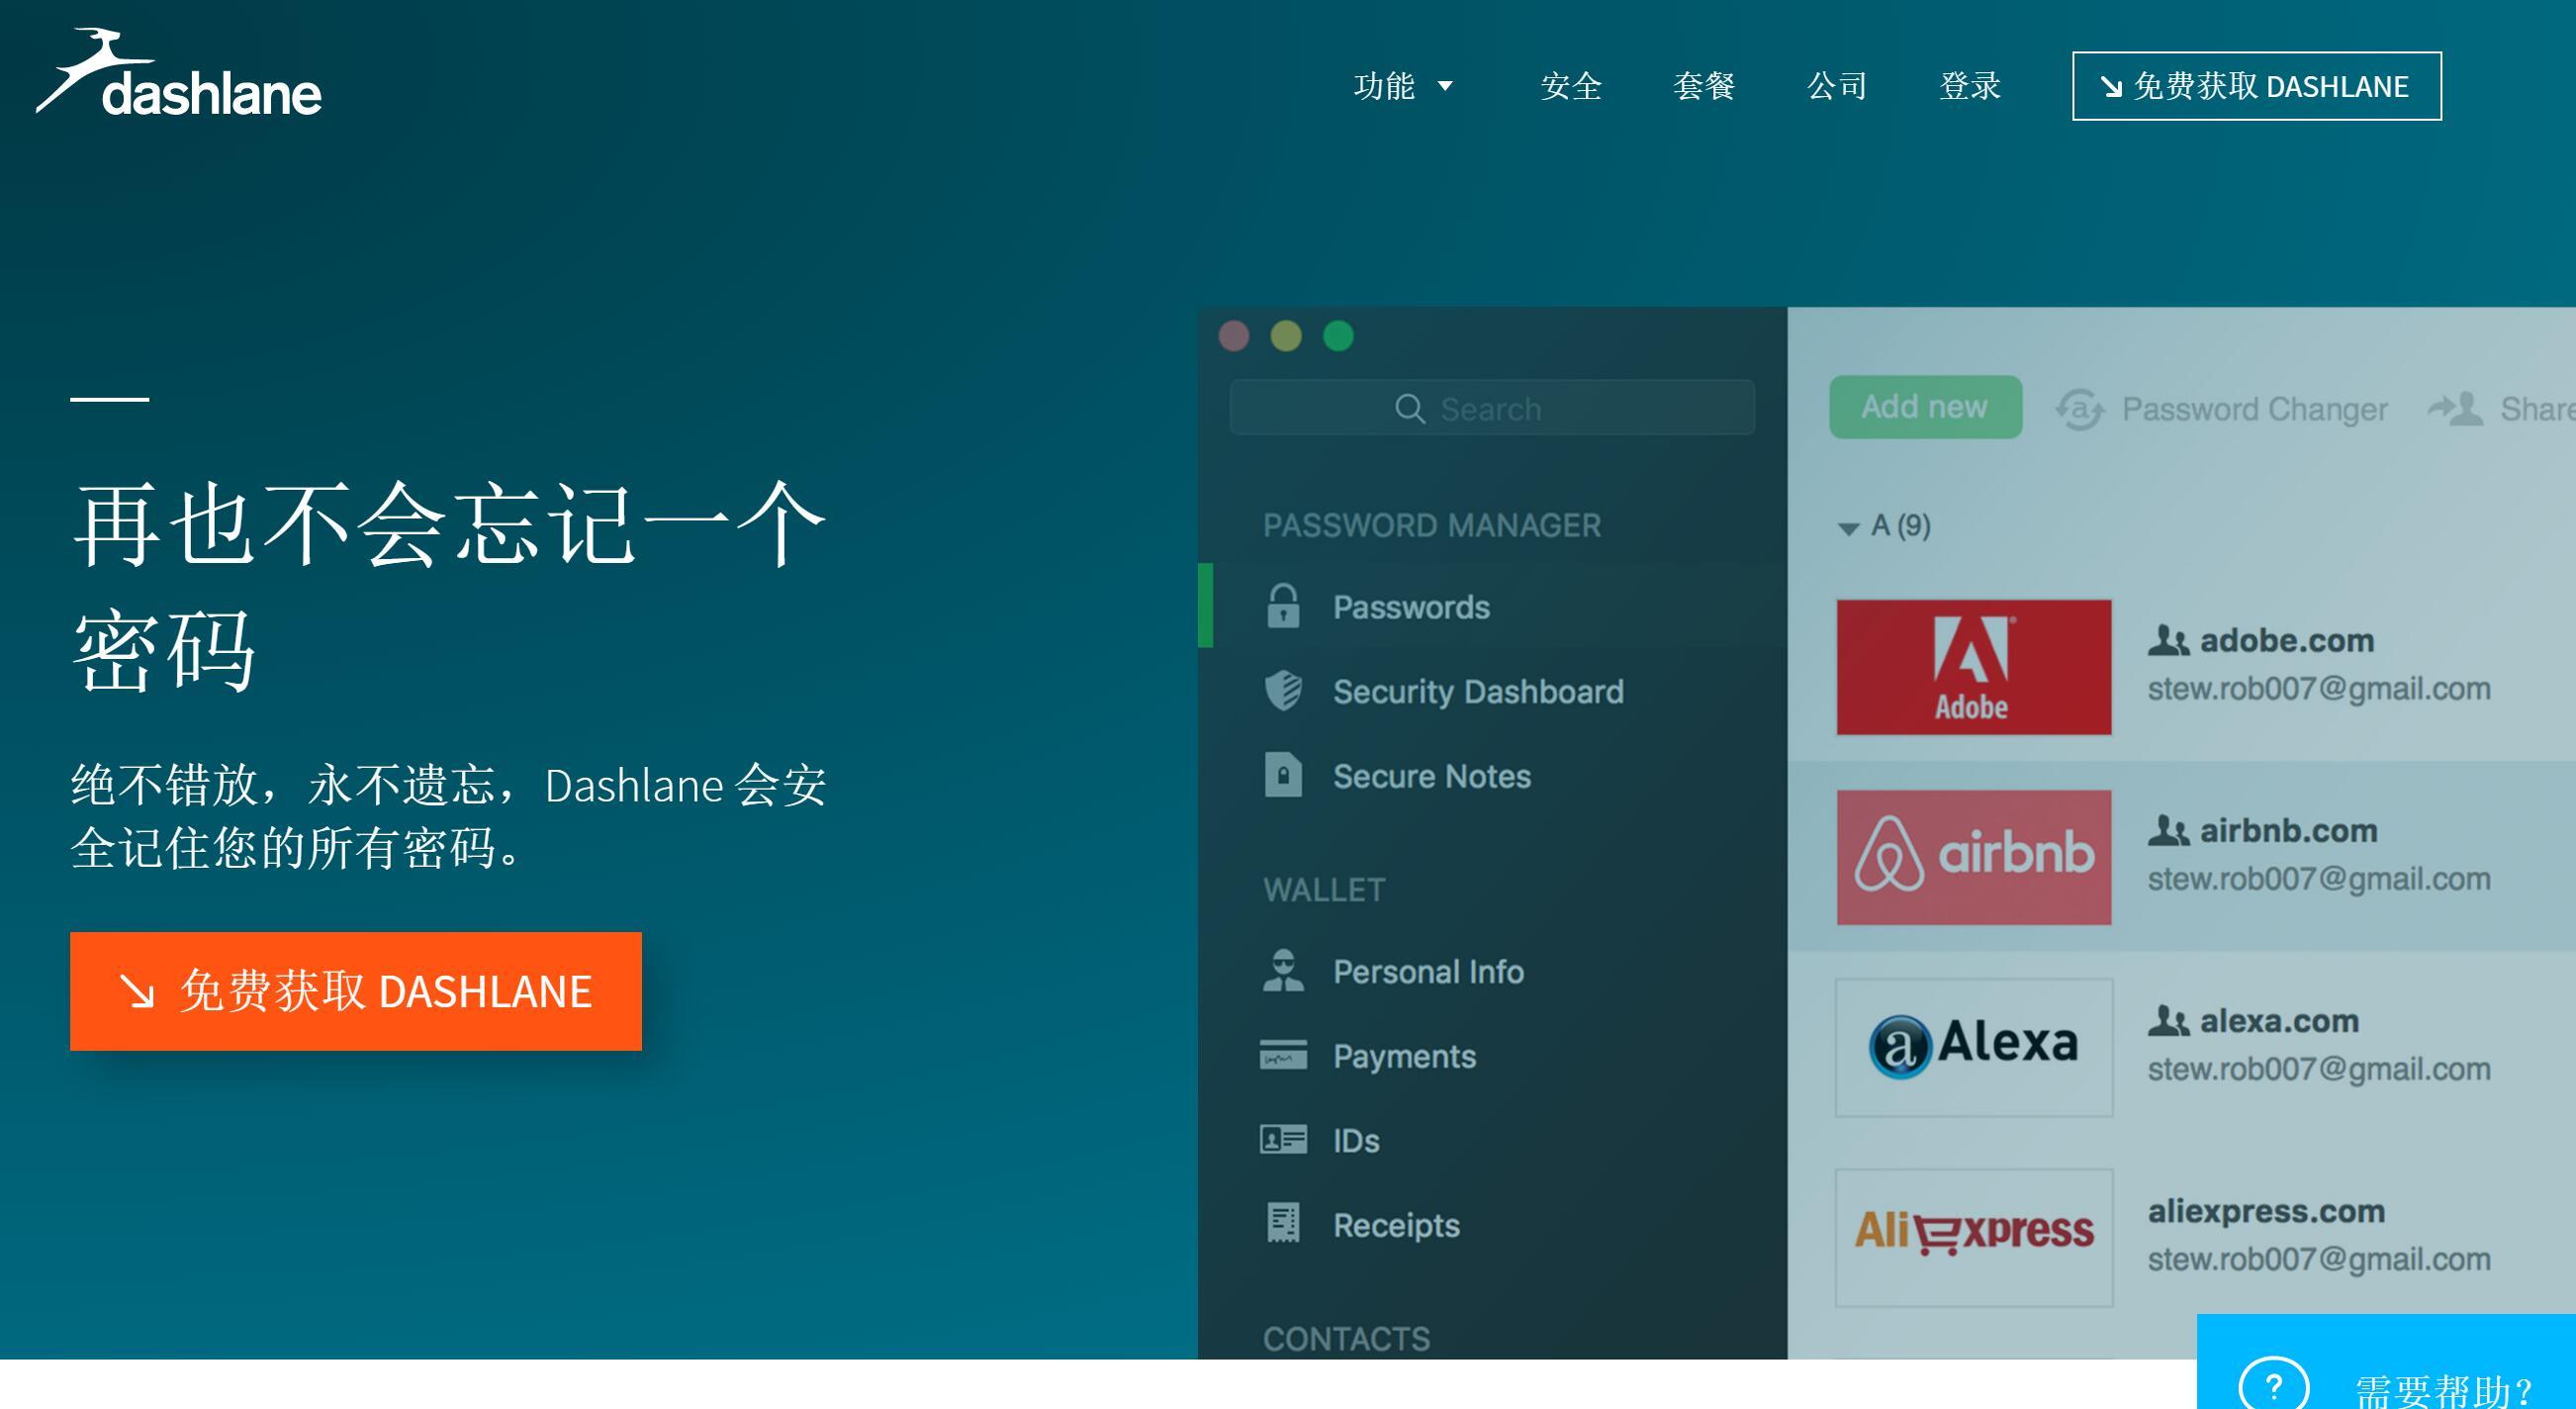Click the email under aliexpress.com

[x=2319, y=1258]
